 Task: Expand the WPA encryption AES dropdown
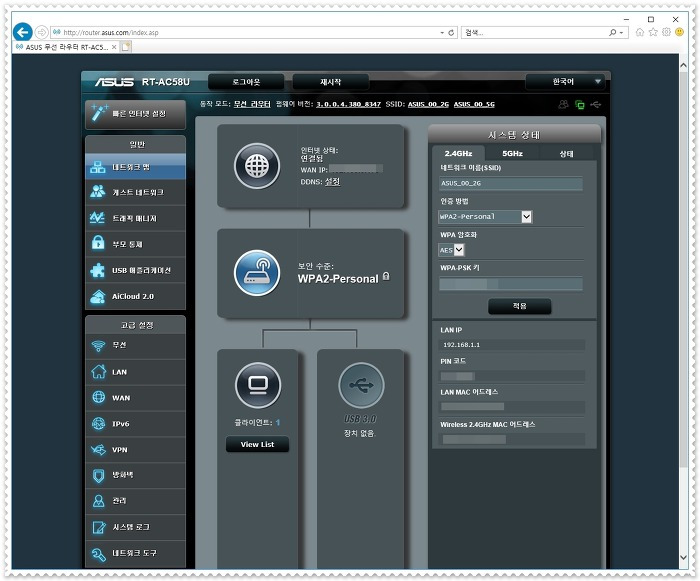[459, 250]
